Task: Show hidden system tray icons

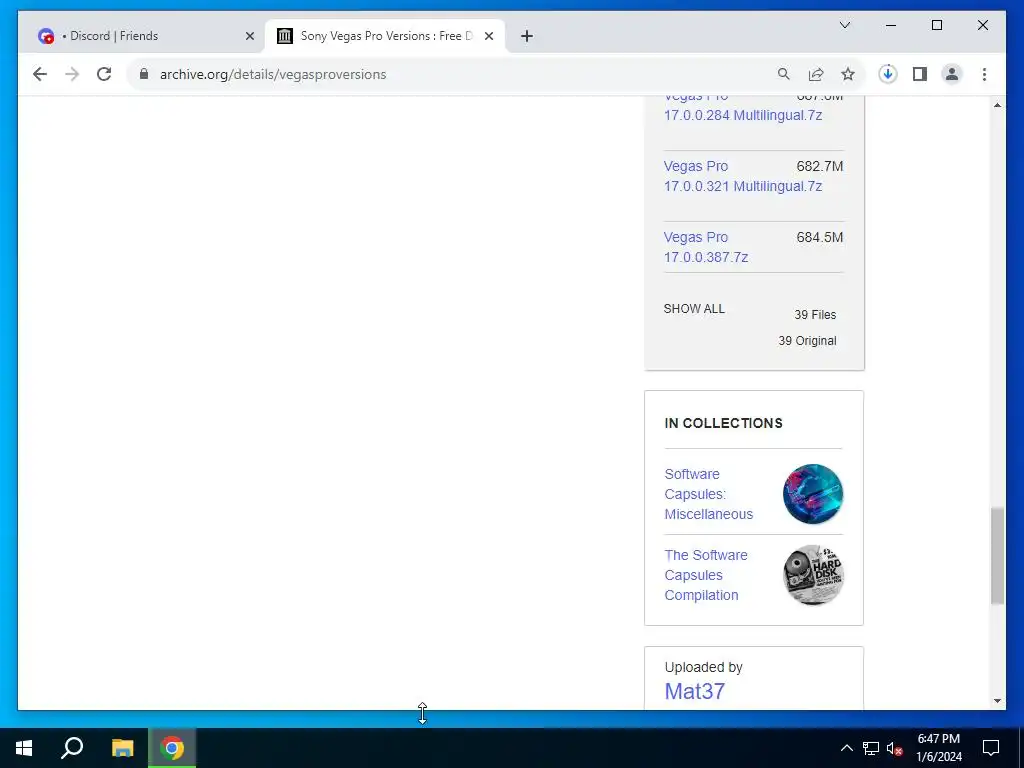Action: point(846,748)
